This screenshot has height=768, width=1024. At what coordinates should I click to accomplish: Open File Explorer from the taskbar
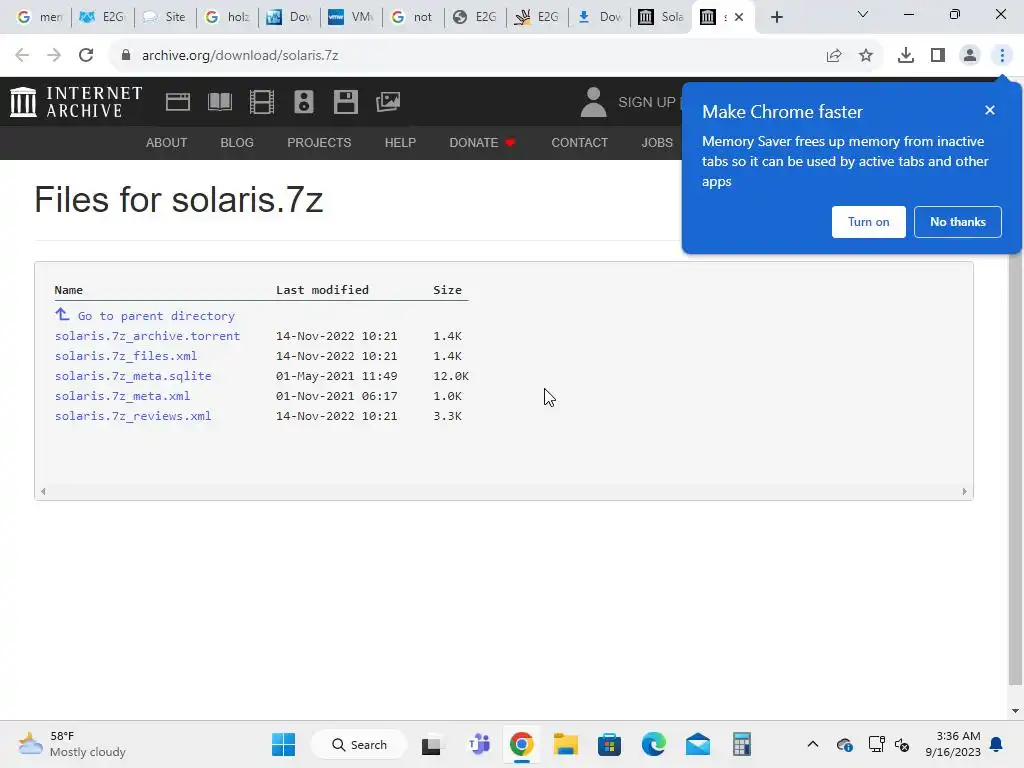coord(566,744)
